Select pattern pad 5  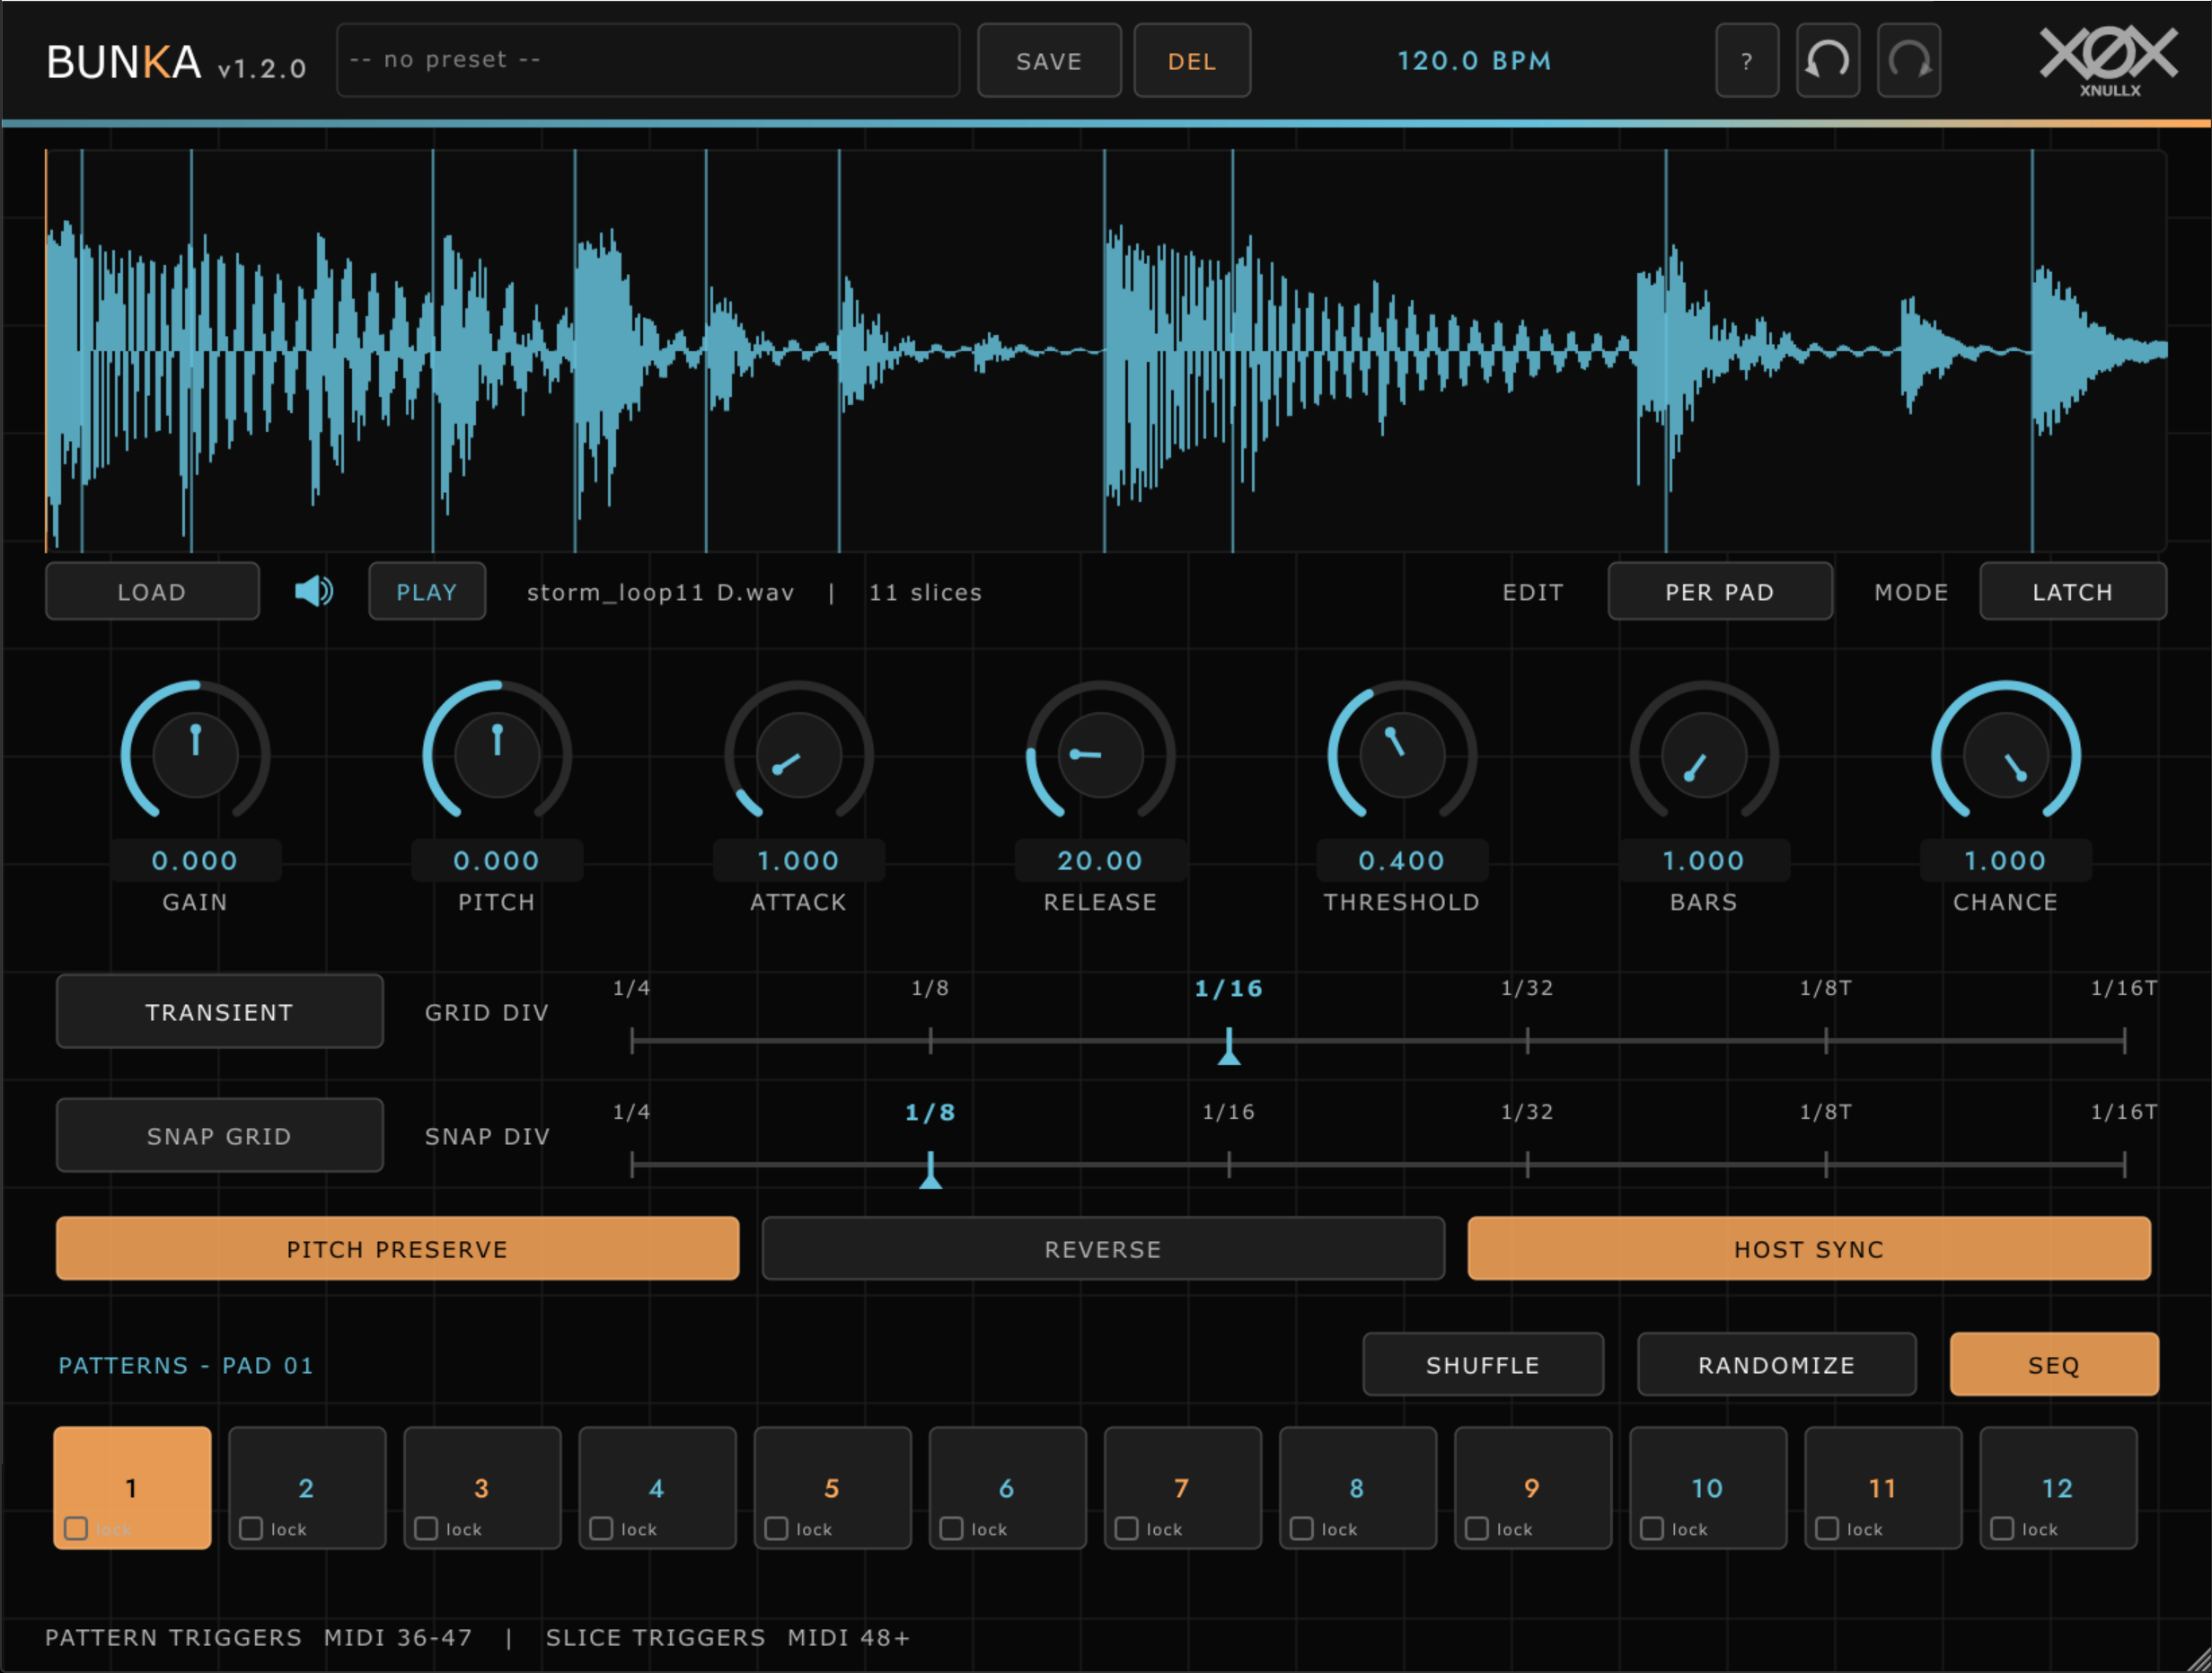pyautogui.click(x=832, y=1487)
